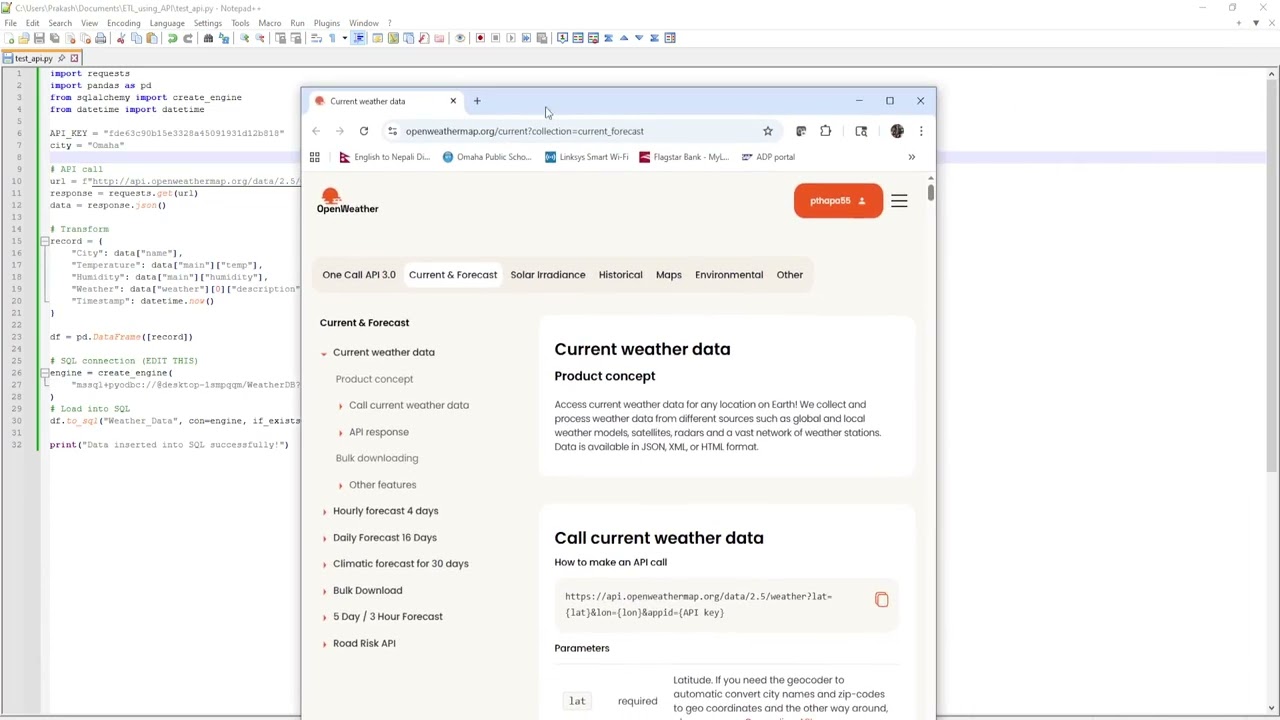Open Find with the binoculars icon

pos(208,38)
